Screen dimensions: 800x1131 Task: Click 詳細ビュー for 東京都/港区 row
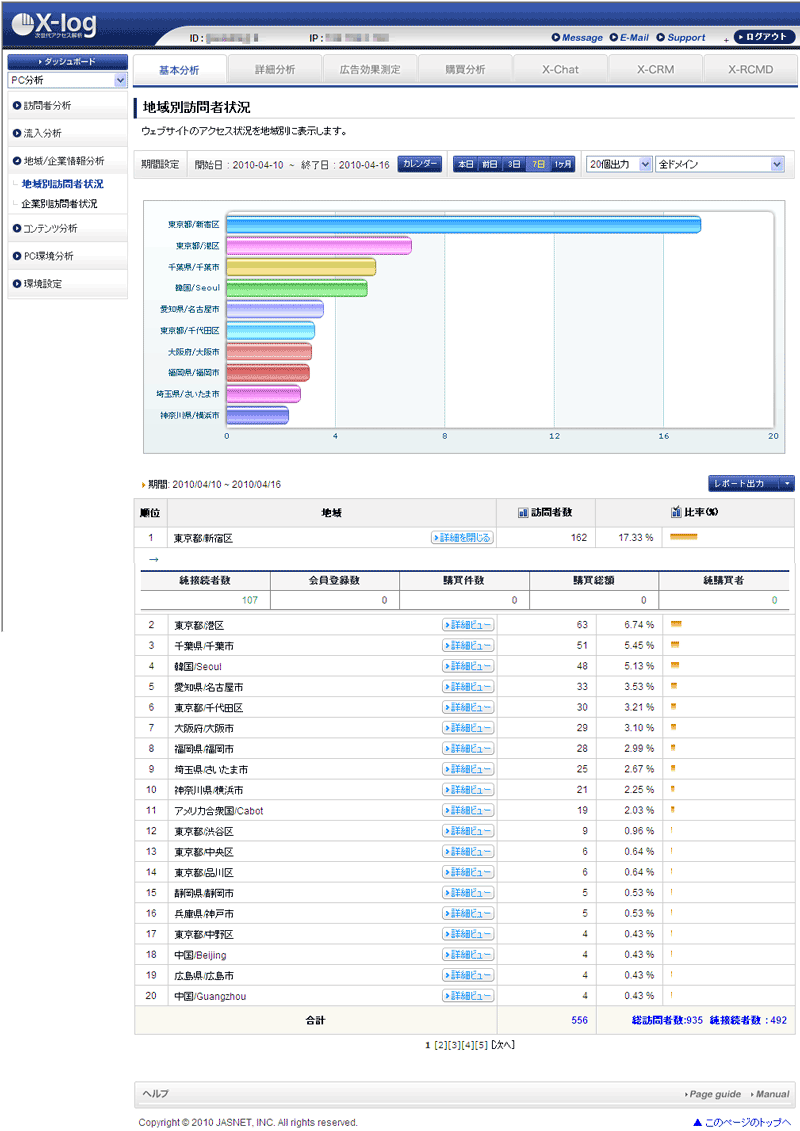(x=468, y=625)
